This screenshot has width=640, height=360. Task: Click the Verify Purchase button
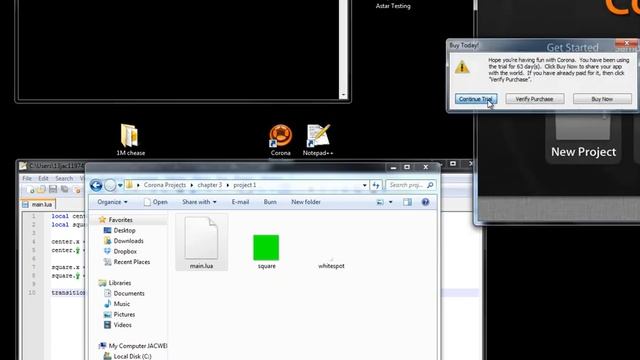pyautogui.click(x=535, y=99)
